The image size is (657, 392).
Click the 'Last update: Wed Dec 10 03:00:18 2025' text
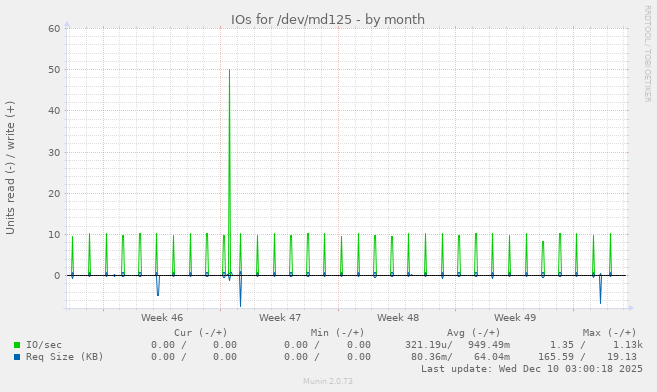pos(532,369)
